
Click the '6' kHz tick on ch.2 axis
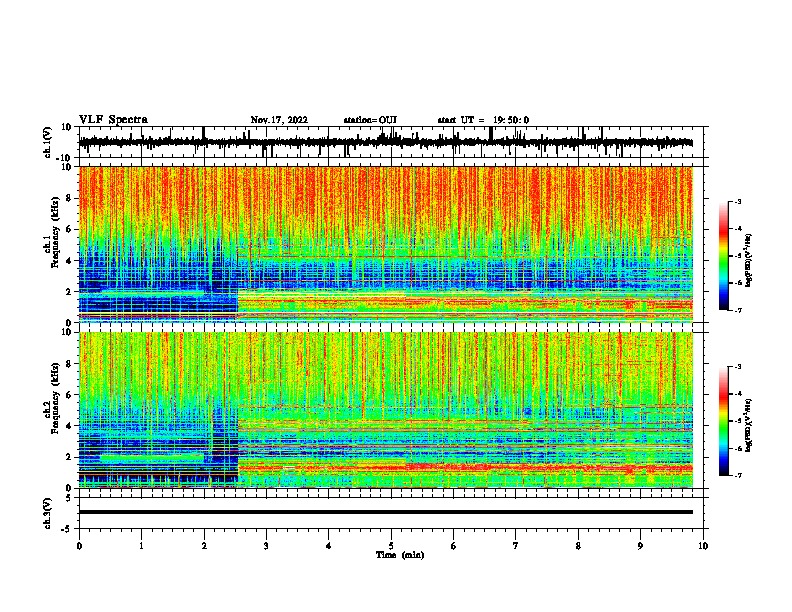click(70, 395)
